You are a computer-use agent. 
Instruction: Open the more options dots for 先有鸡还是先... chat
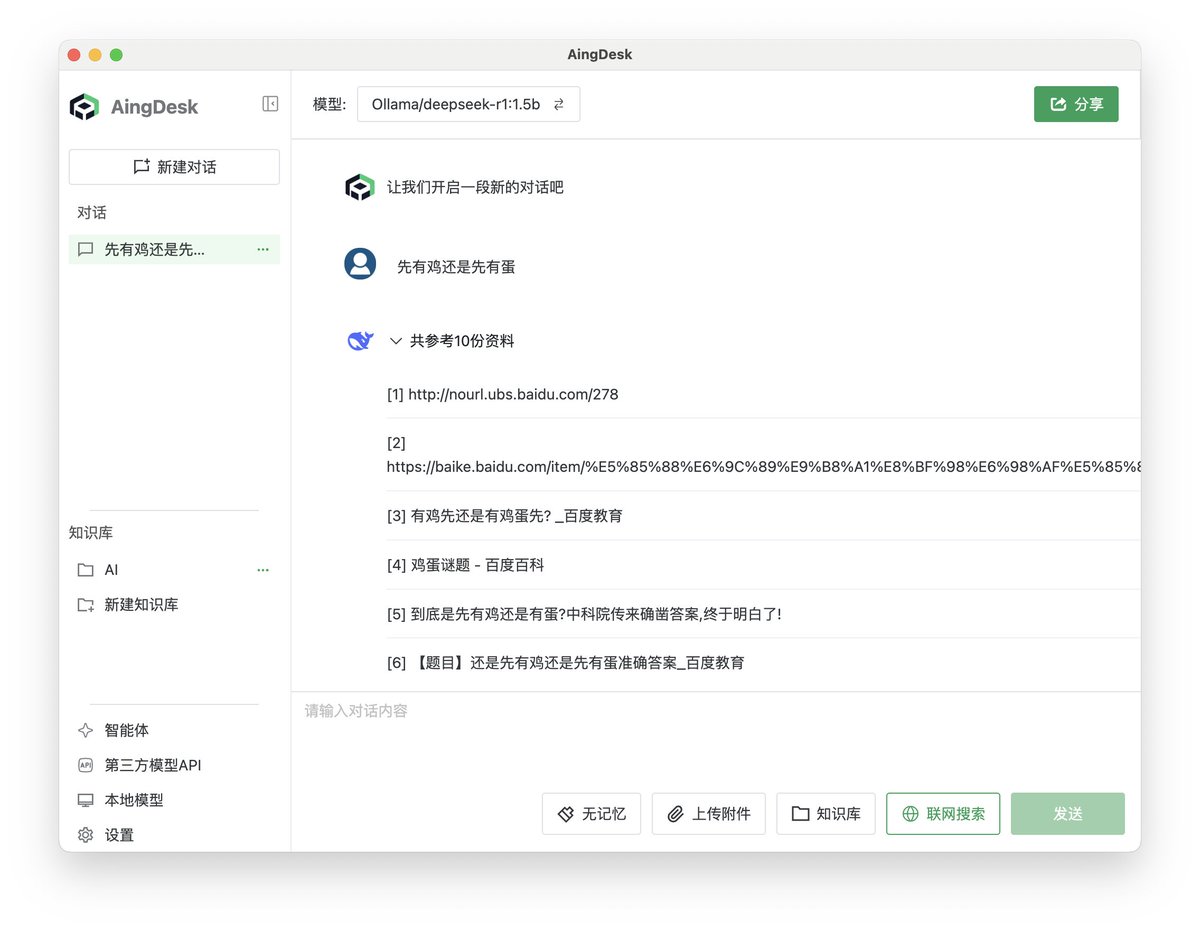[263, 250]
